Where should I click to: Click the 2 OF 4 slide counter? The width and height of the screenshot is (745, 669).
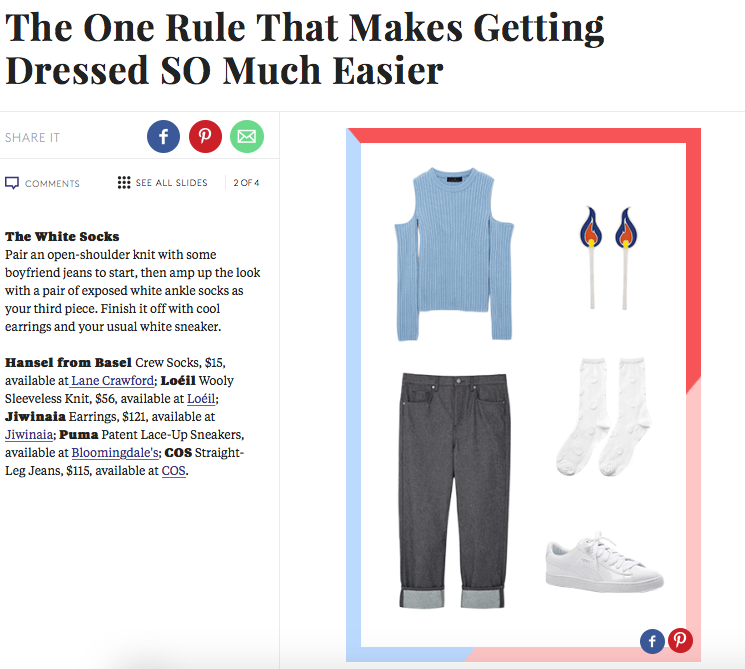246,183
